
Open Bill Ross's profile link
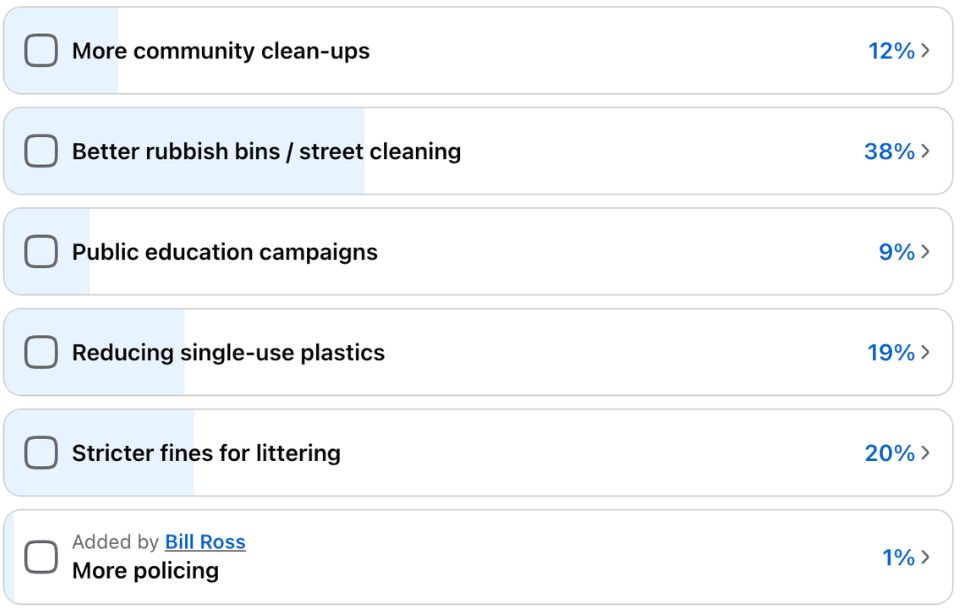(x=205, y=542)
